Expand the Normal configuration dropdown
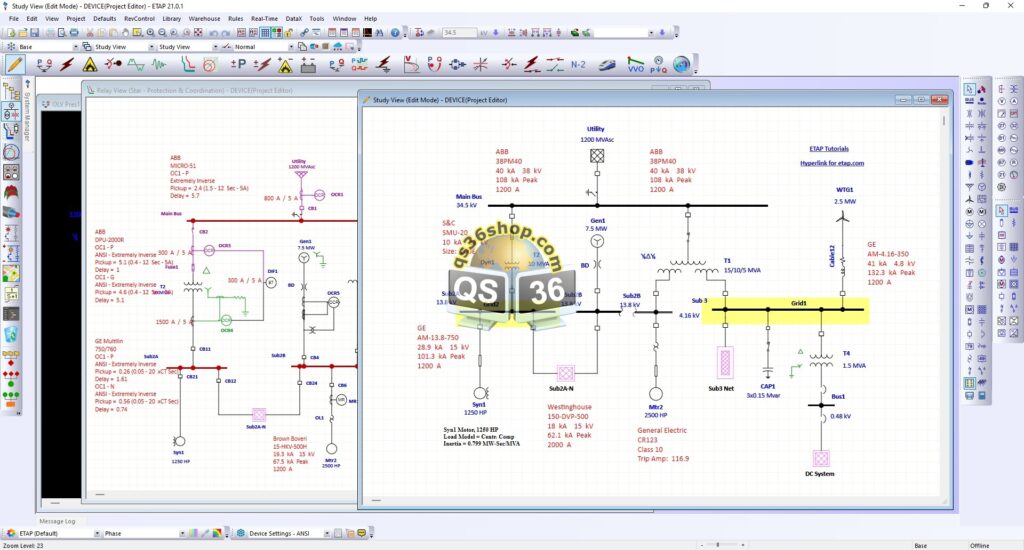1024x550 pixels. pyautogui.click(x=291, y=47)
